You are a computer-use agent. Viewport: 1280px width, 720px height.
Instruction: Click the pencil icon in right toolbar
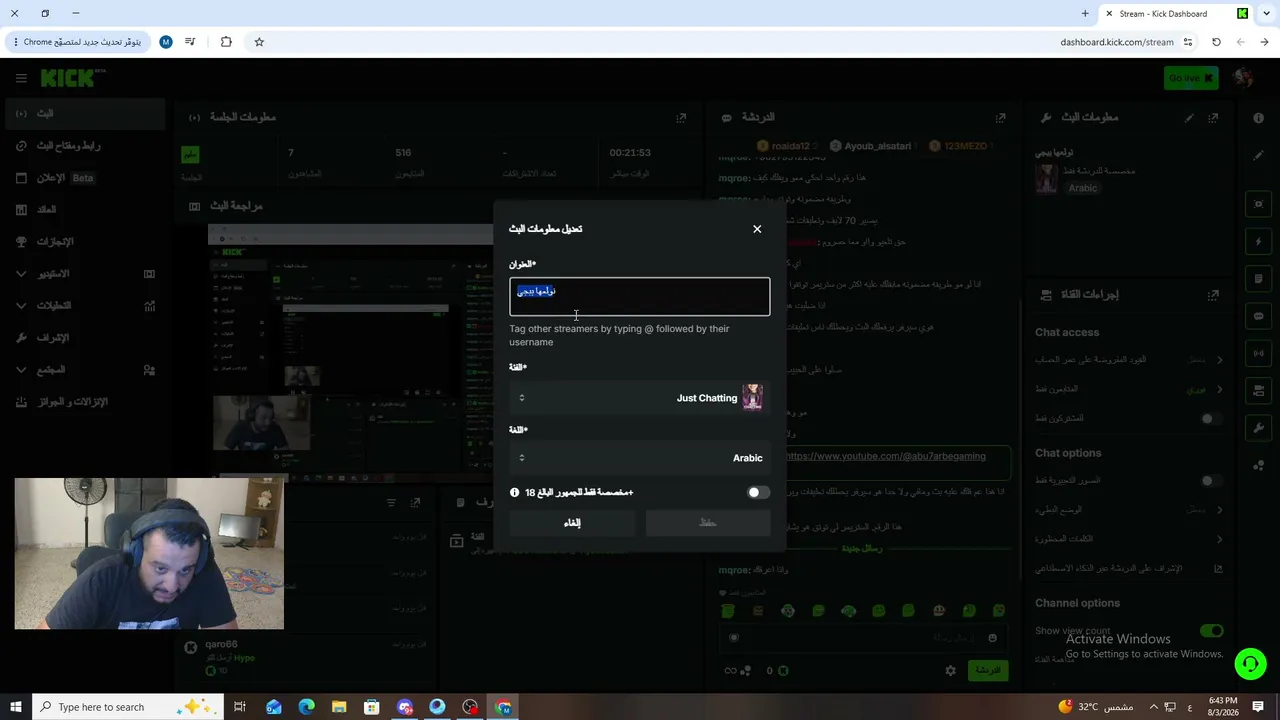pos(1259,156)
